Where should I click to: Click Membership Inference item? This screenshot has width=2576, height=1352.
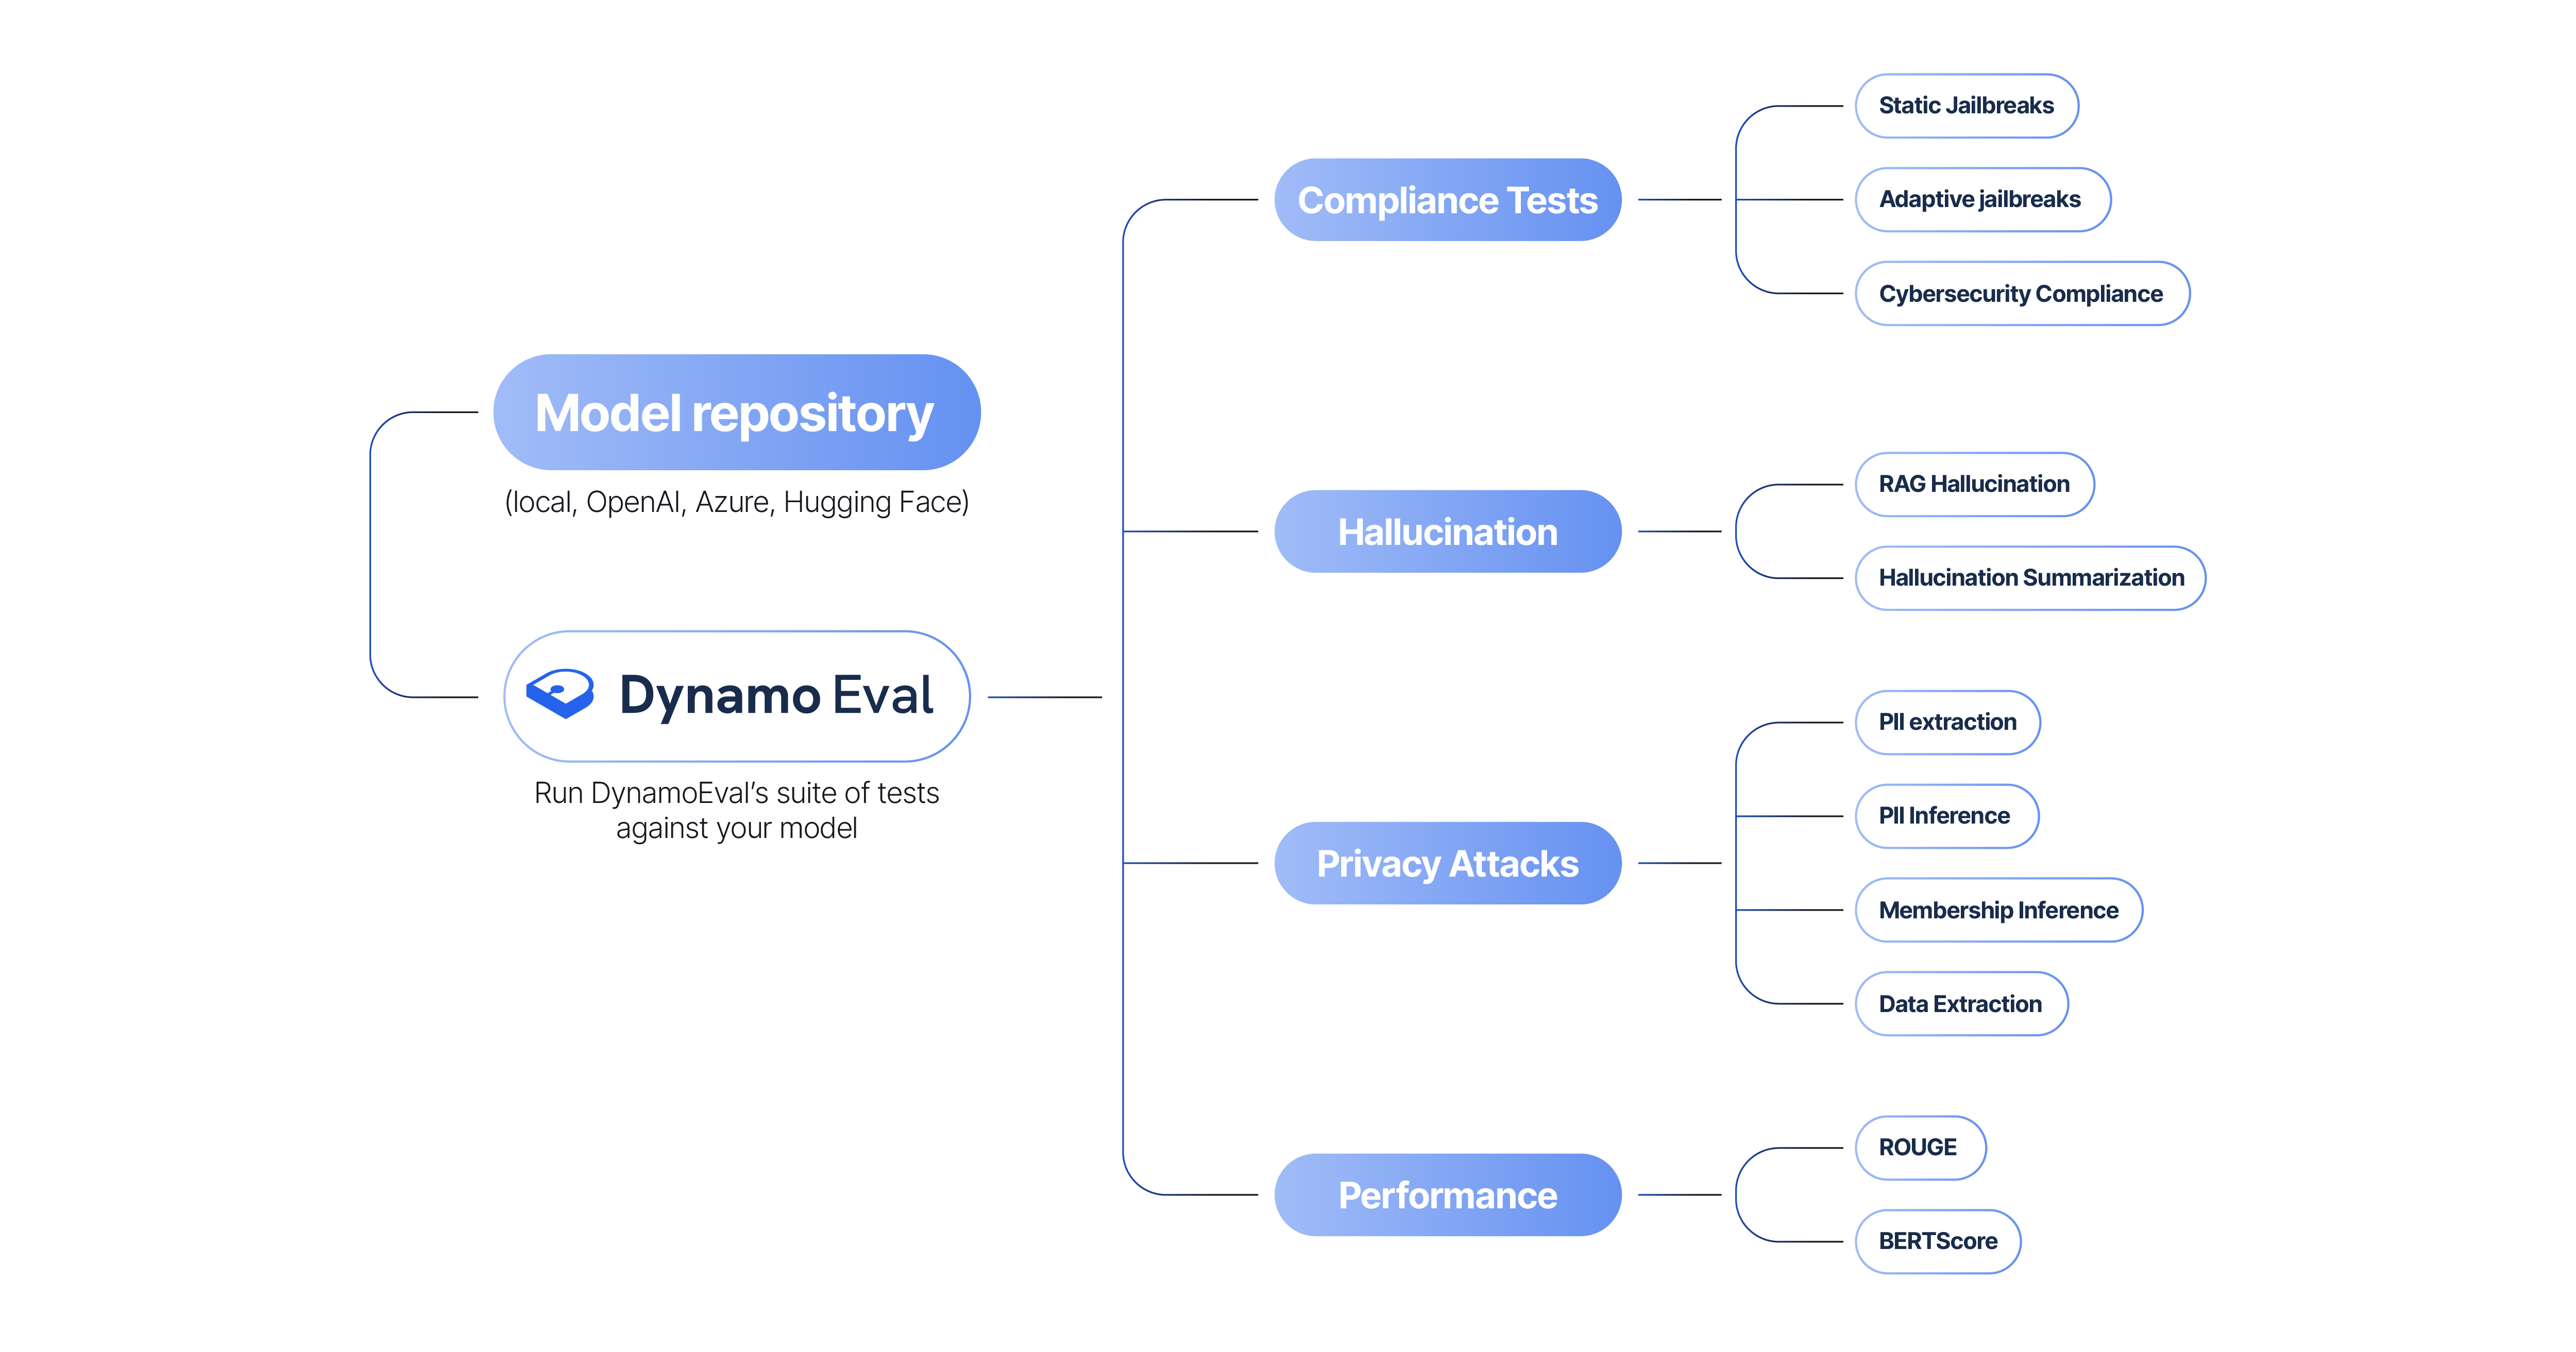(x=1998, y=910)
